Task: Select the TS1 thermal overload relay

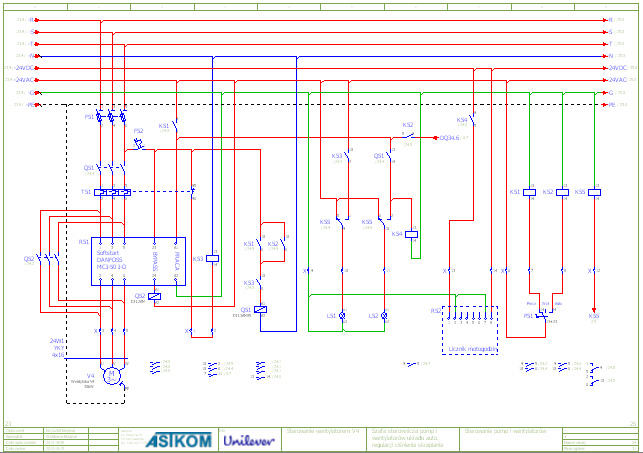Action: click(x=112, y=191)
